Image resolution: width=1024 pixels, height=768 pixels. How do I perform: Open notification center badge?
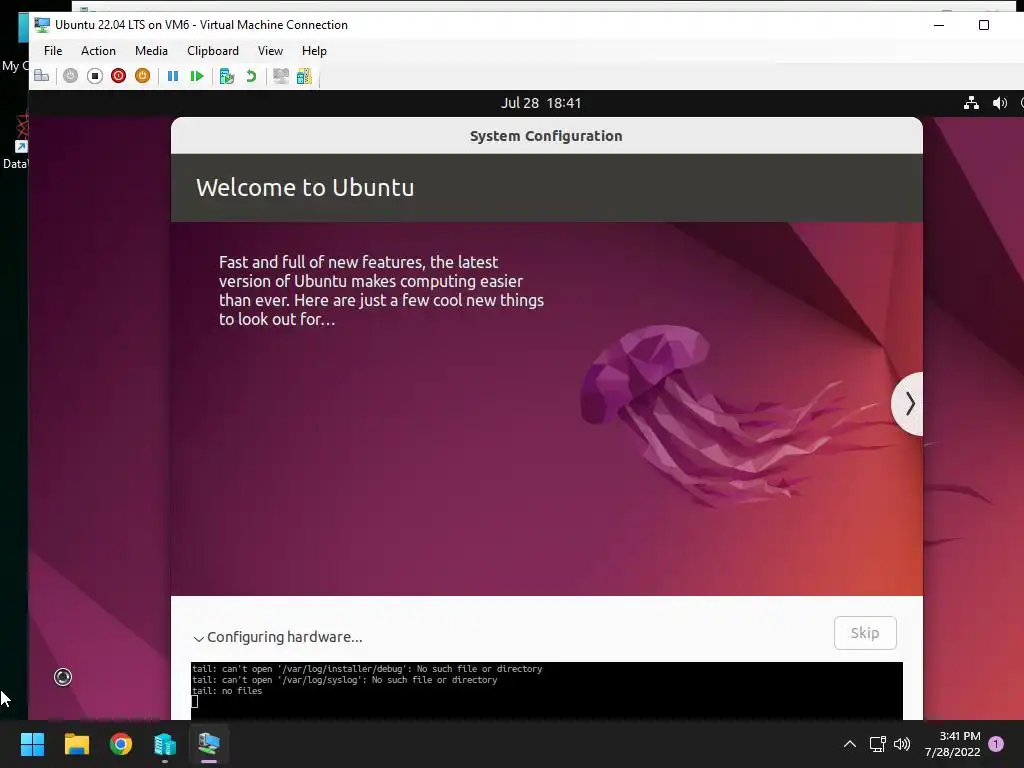pos(996,744)
